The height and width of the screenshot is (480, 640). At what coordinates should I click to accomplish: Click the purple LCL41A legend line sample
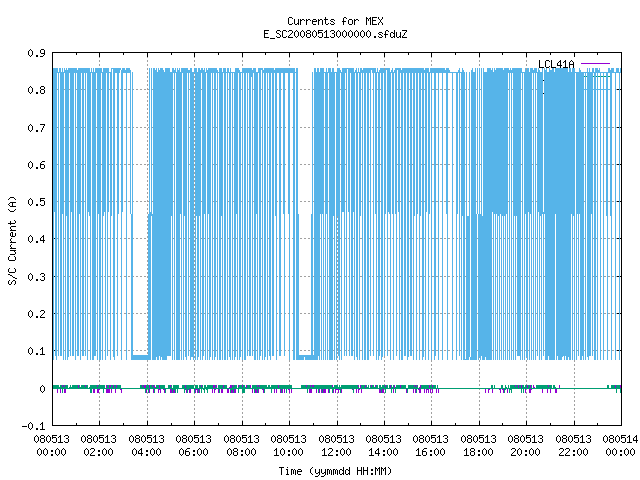click(x=595, y=64)
